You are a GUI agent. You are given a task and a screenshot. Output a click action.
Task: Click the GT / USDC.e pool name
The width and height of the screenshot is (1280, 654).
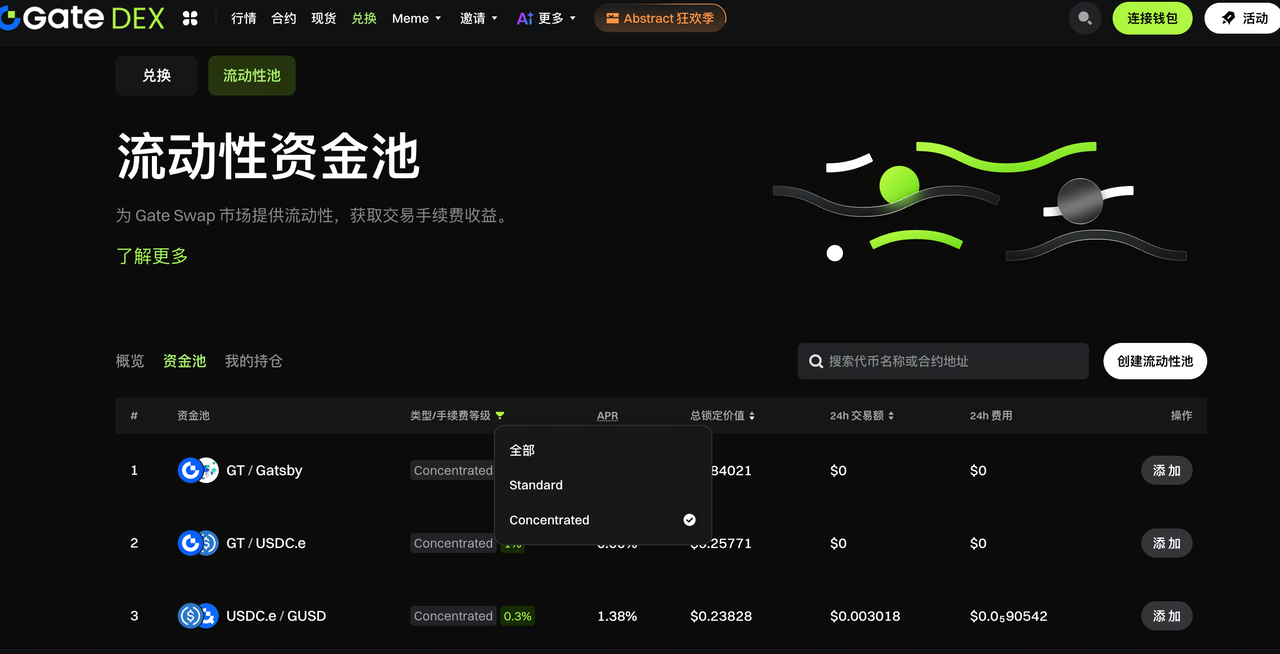pos(266,543)
